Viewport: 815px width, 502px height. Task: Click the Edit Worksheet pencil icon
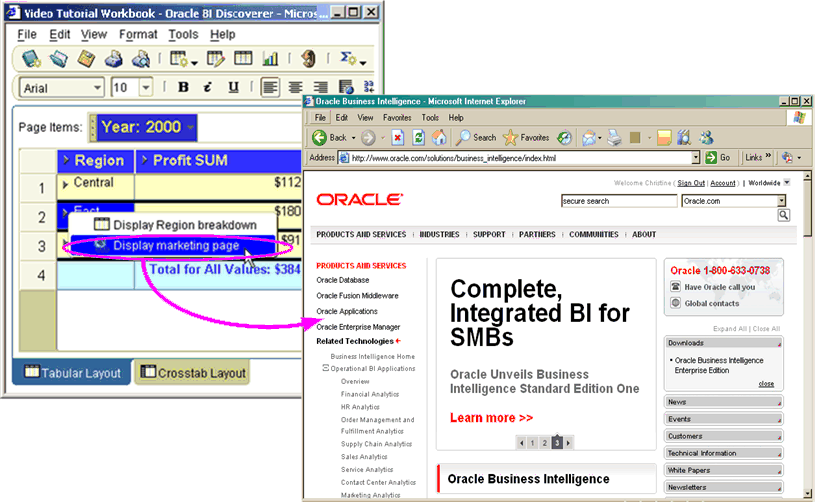[215, 59]
